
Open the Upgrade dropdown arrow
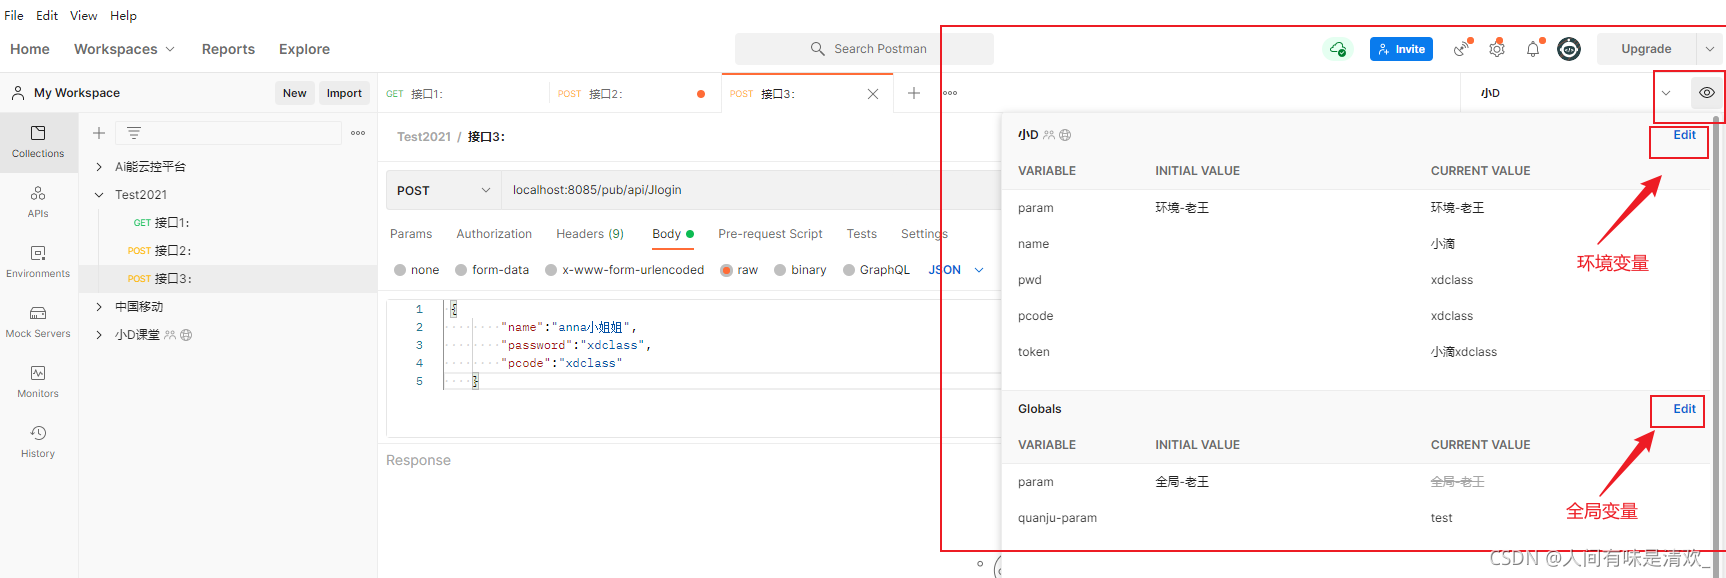coord(1709,49)
